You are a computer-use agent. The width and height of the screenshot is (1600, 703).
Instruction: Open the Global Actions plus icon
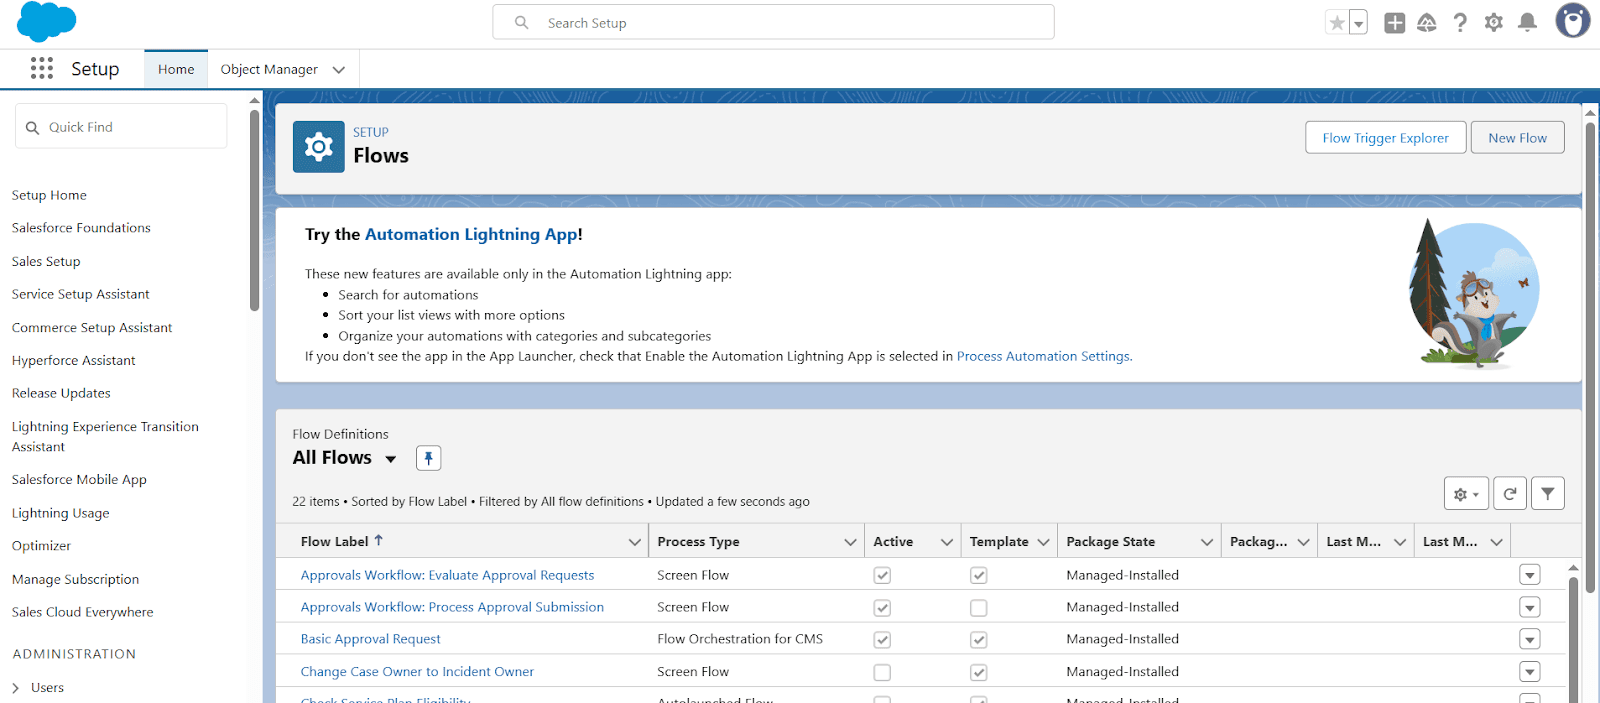pos(1394,22)
